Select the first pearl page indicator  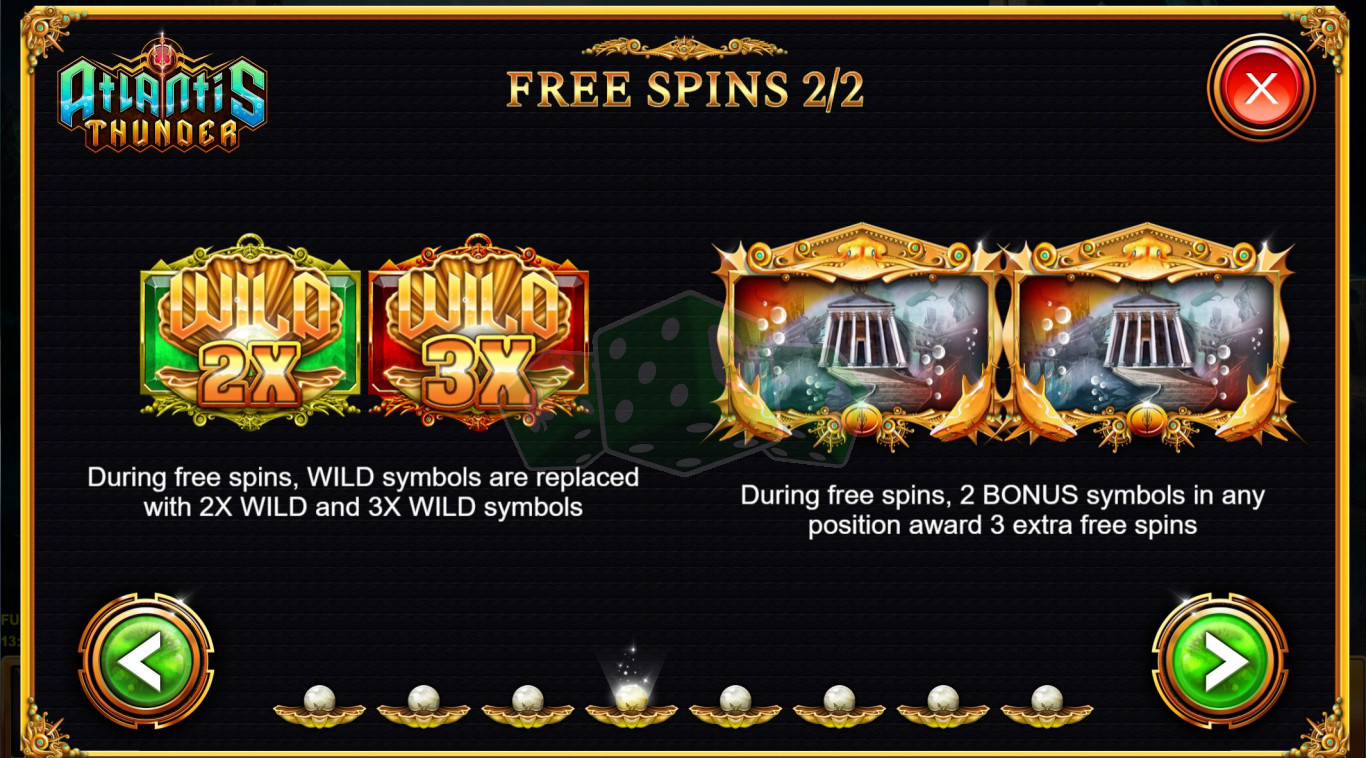[319, 706]
